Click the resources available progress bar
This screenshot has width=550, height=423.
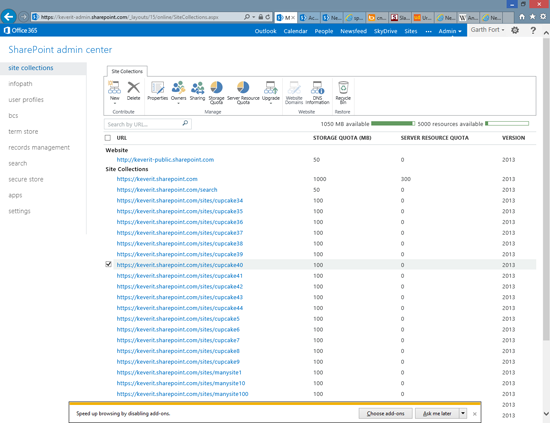point(507,123)
